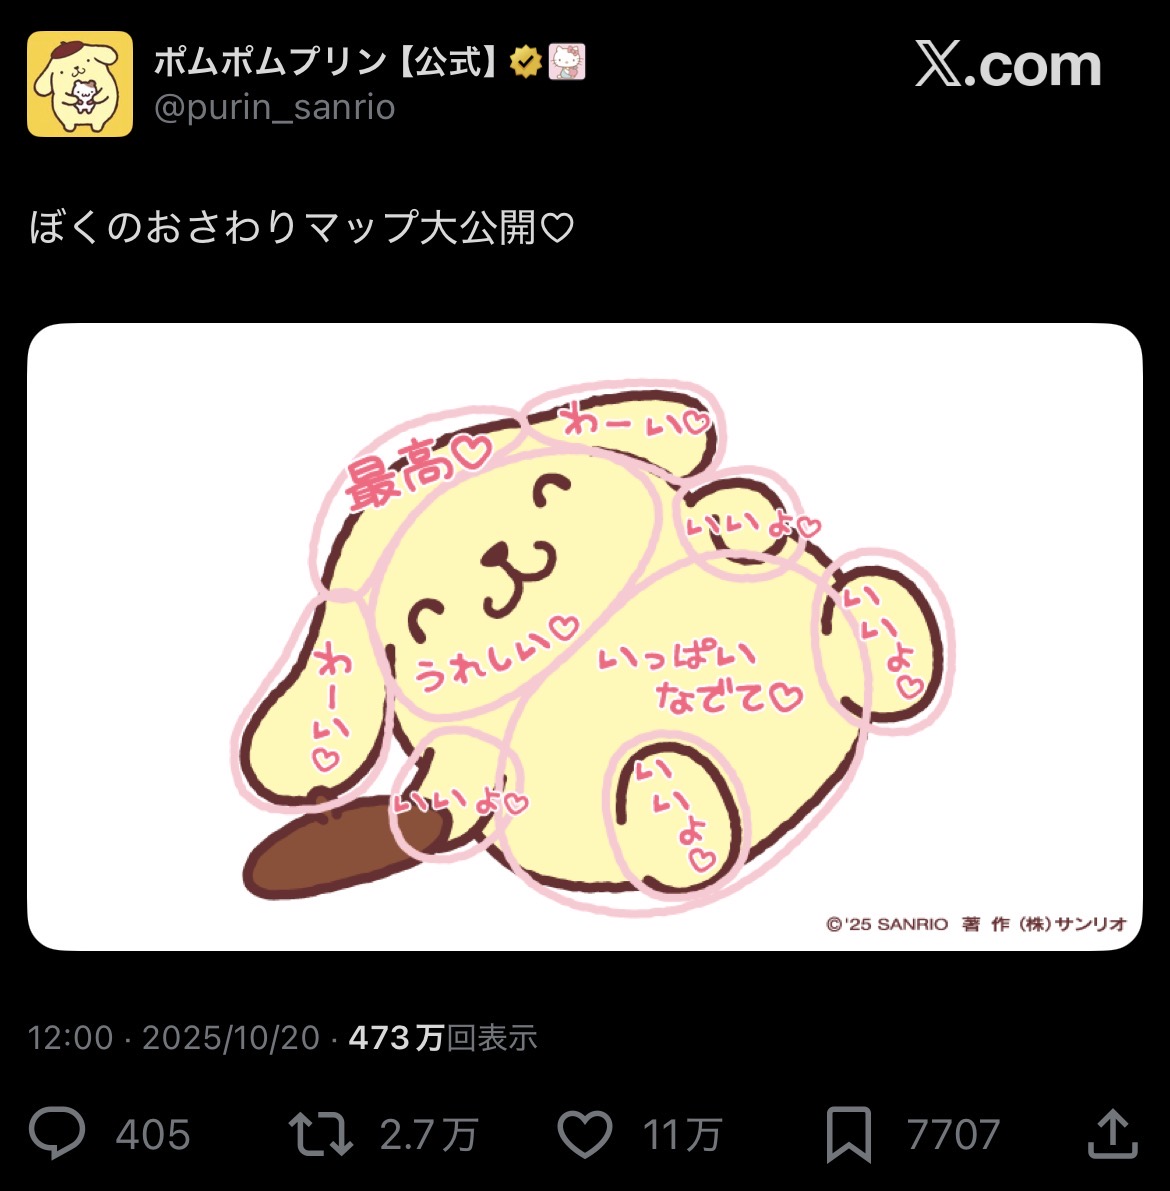Tap the repost arrows icon
Screen dimensions: 1170x1191
[321, 1134]
